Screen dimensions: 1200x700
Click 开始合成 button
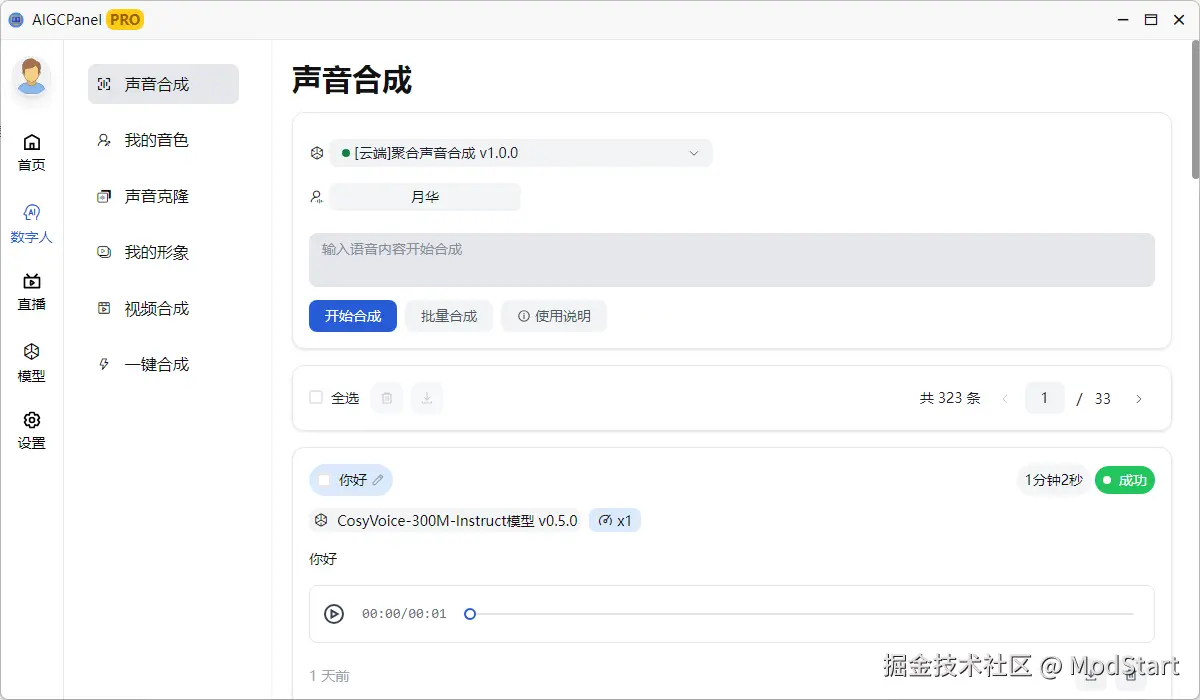tap(353, 316)
